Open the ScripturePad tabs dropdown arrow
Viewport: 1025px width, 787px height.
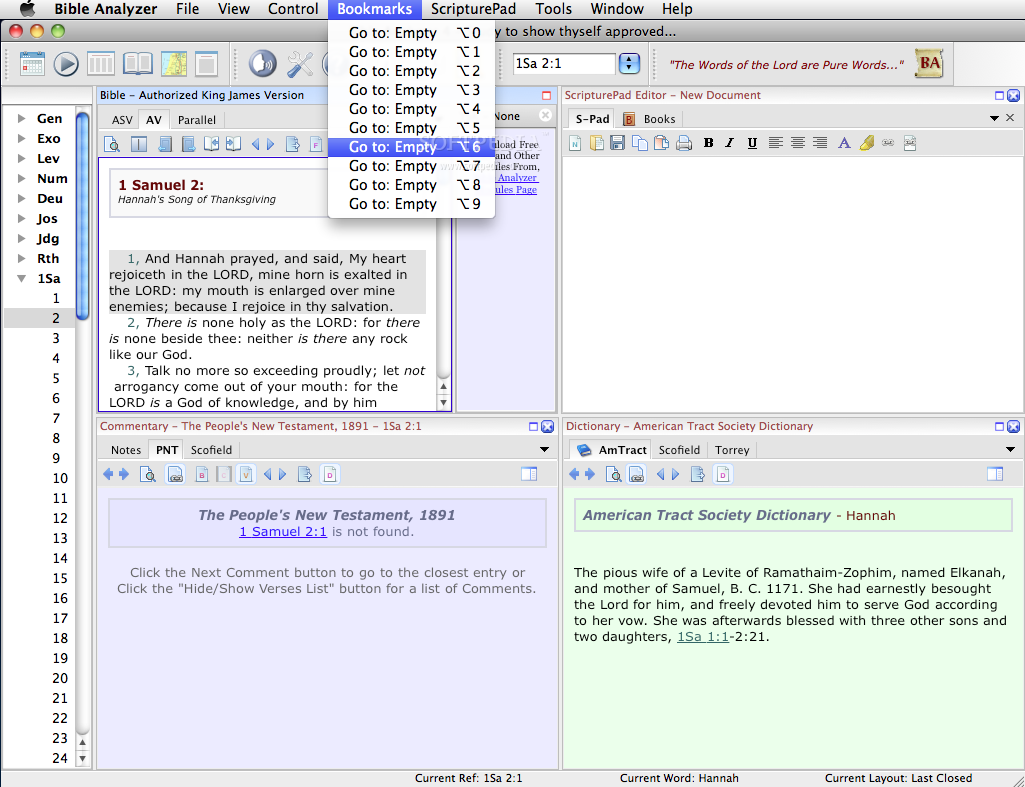pos(994,118)
